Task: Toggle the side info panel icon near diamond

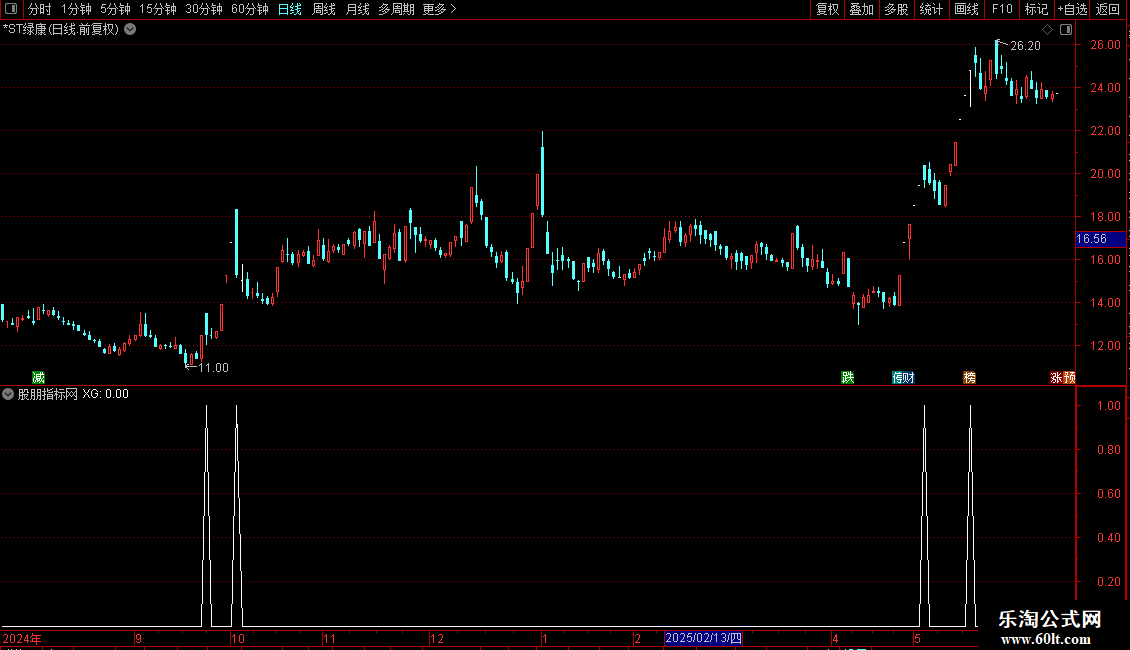Action: coord(1066,30)
